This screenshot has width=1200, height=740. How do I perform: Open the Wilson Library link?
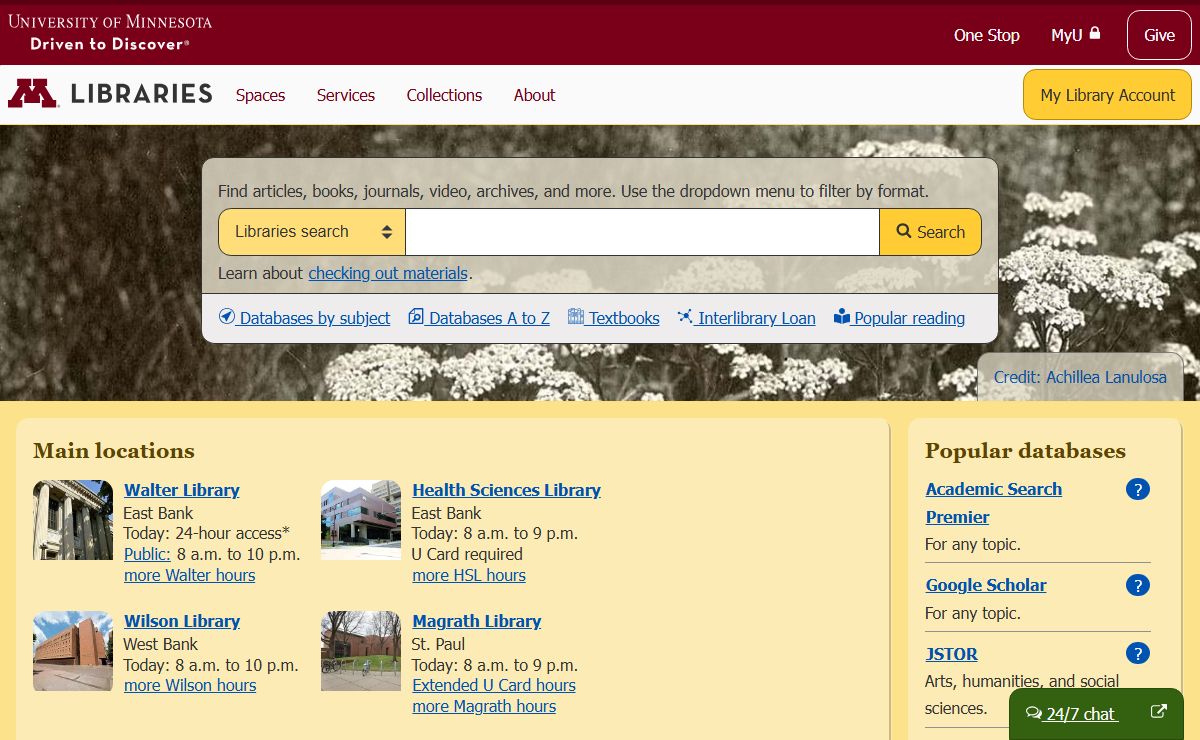(182, 621)
